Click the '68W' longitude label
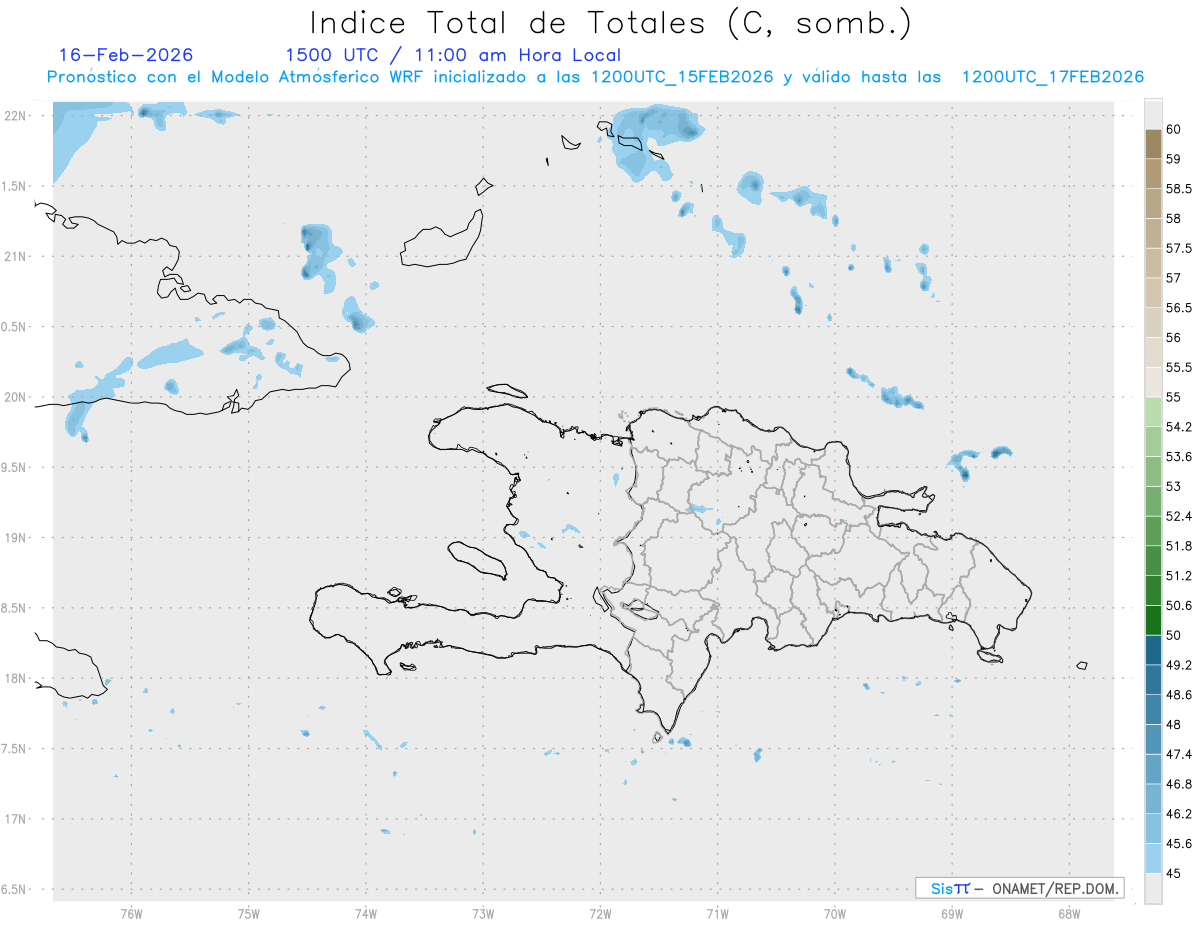1200x927 pixels. pyautogui.click(x=1069, y=914)
